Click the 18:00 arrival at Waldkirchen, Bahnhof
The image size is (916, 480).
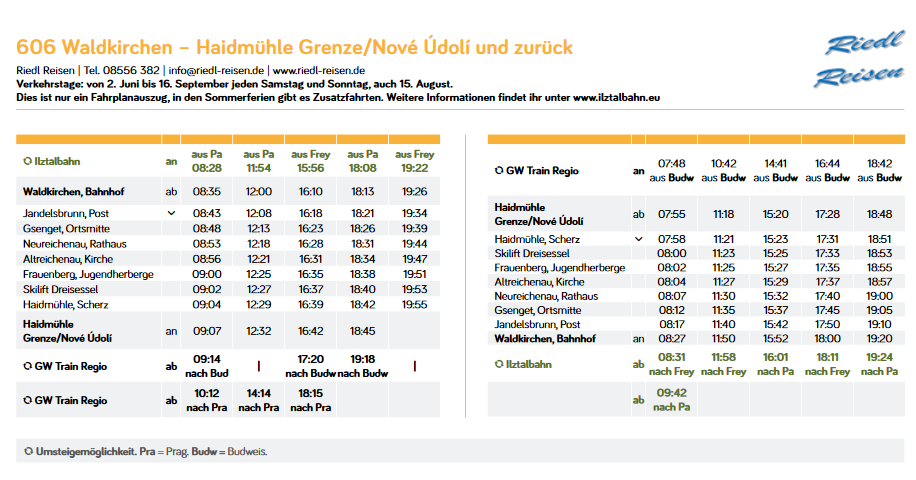pyautogui.click(x=827, y=339)
